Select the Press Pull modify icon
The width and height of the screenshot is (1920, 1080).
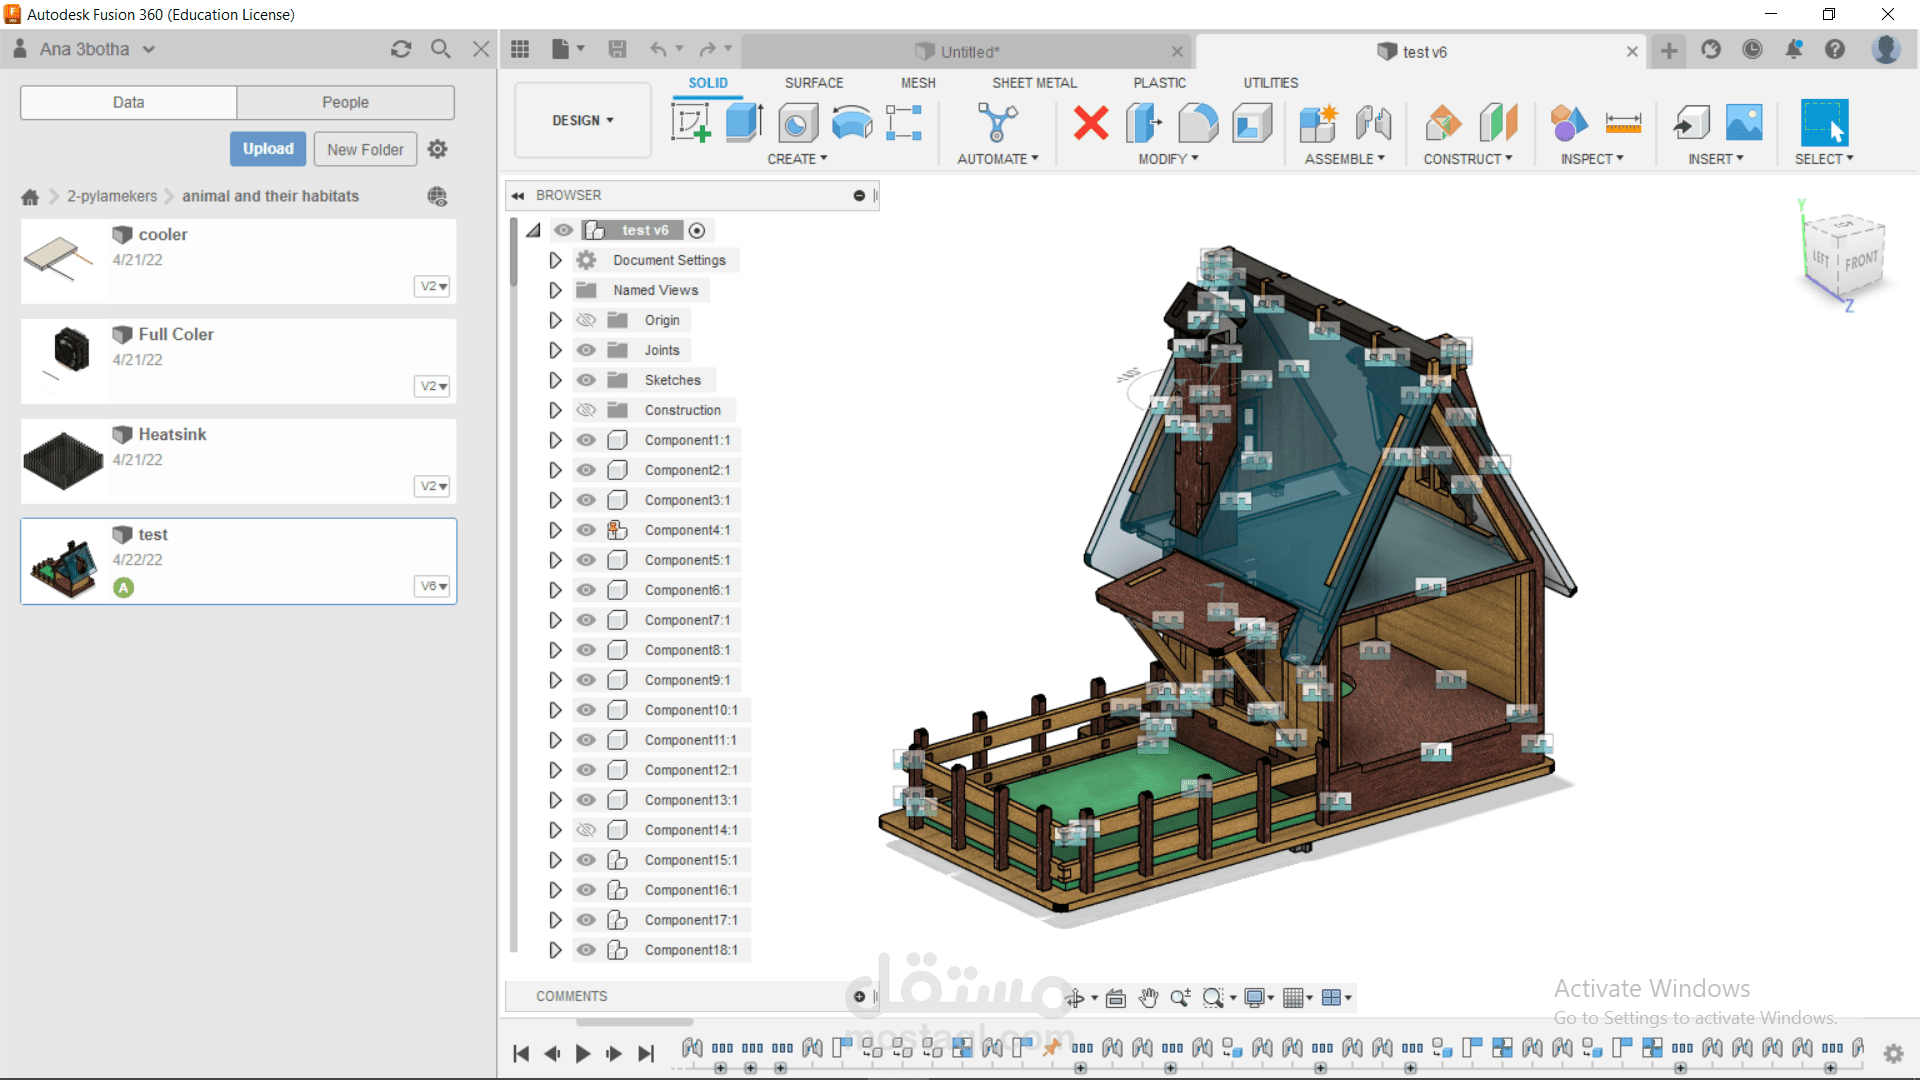click(x=1143, y=123)
